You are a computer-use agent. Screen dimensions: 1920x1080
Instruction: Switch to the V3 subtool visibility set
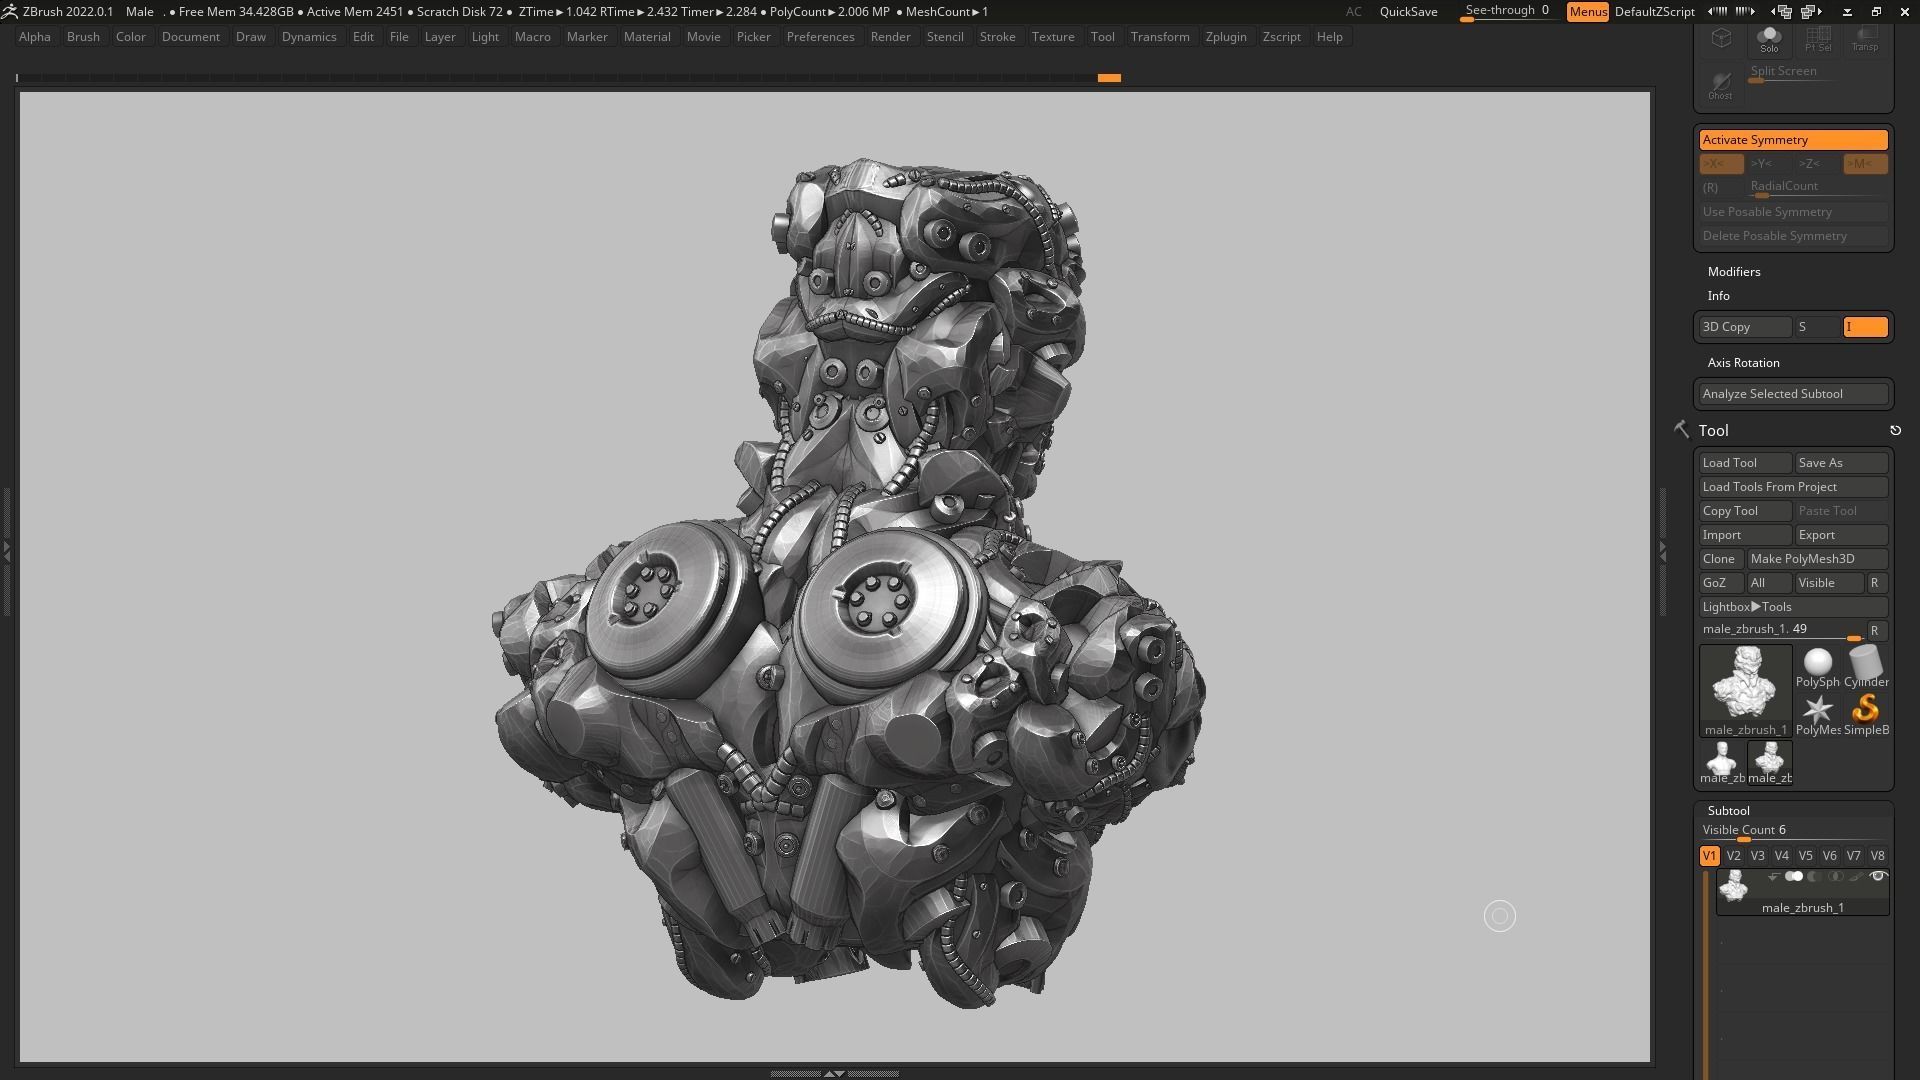click(1757, 856)
